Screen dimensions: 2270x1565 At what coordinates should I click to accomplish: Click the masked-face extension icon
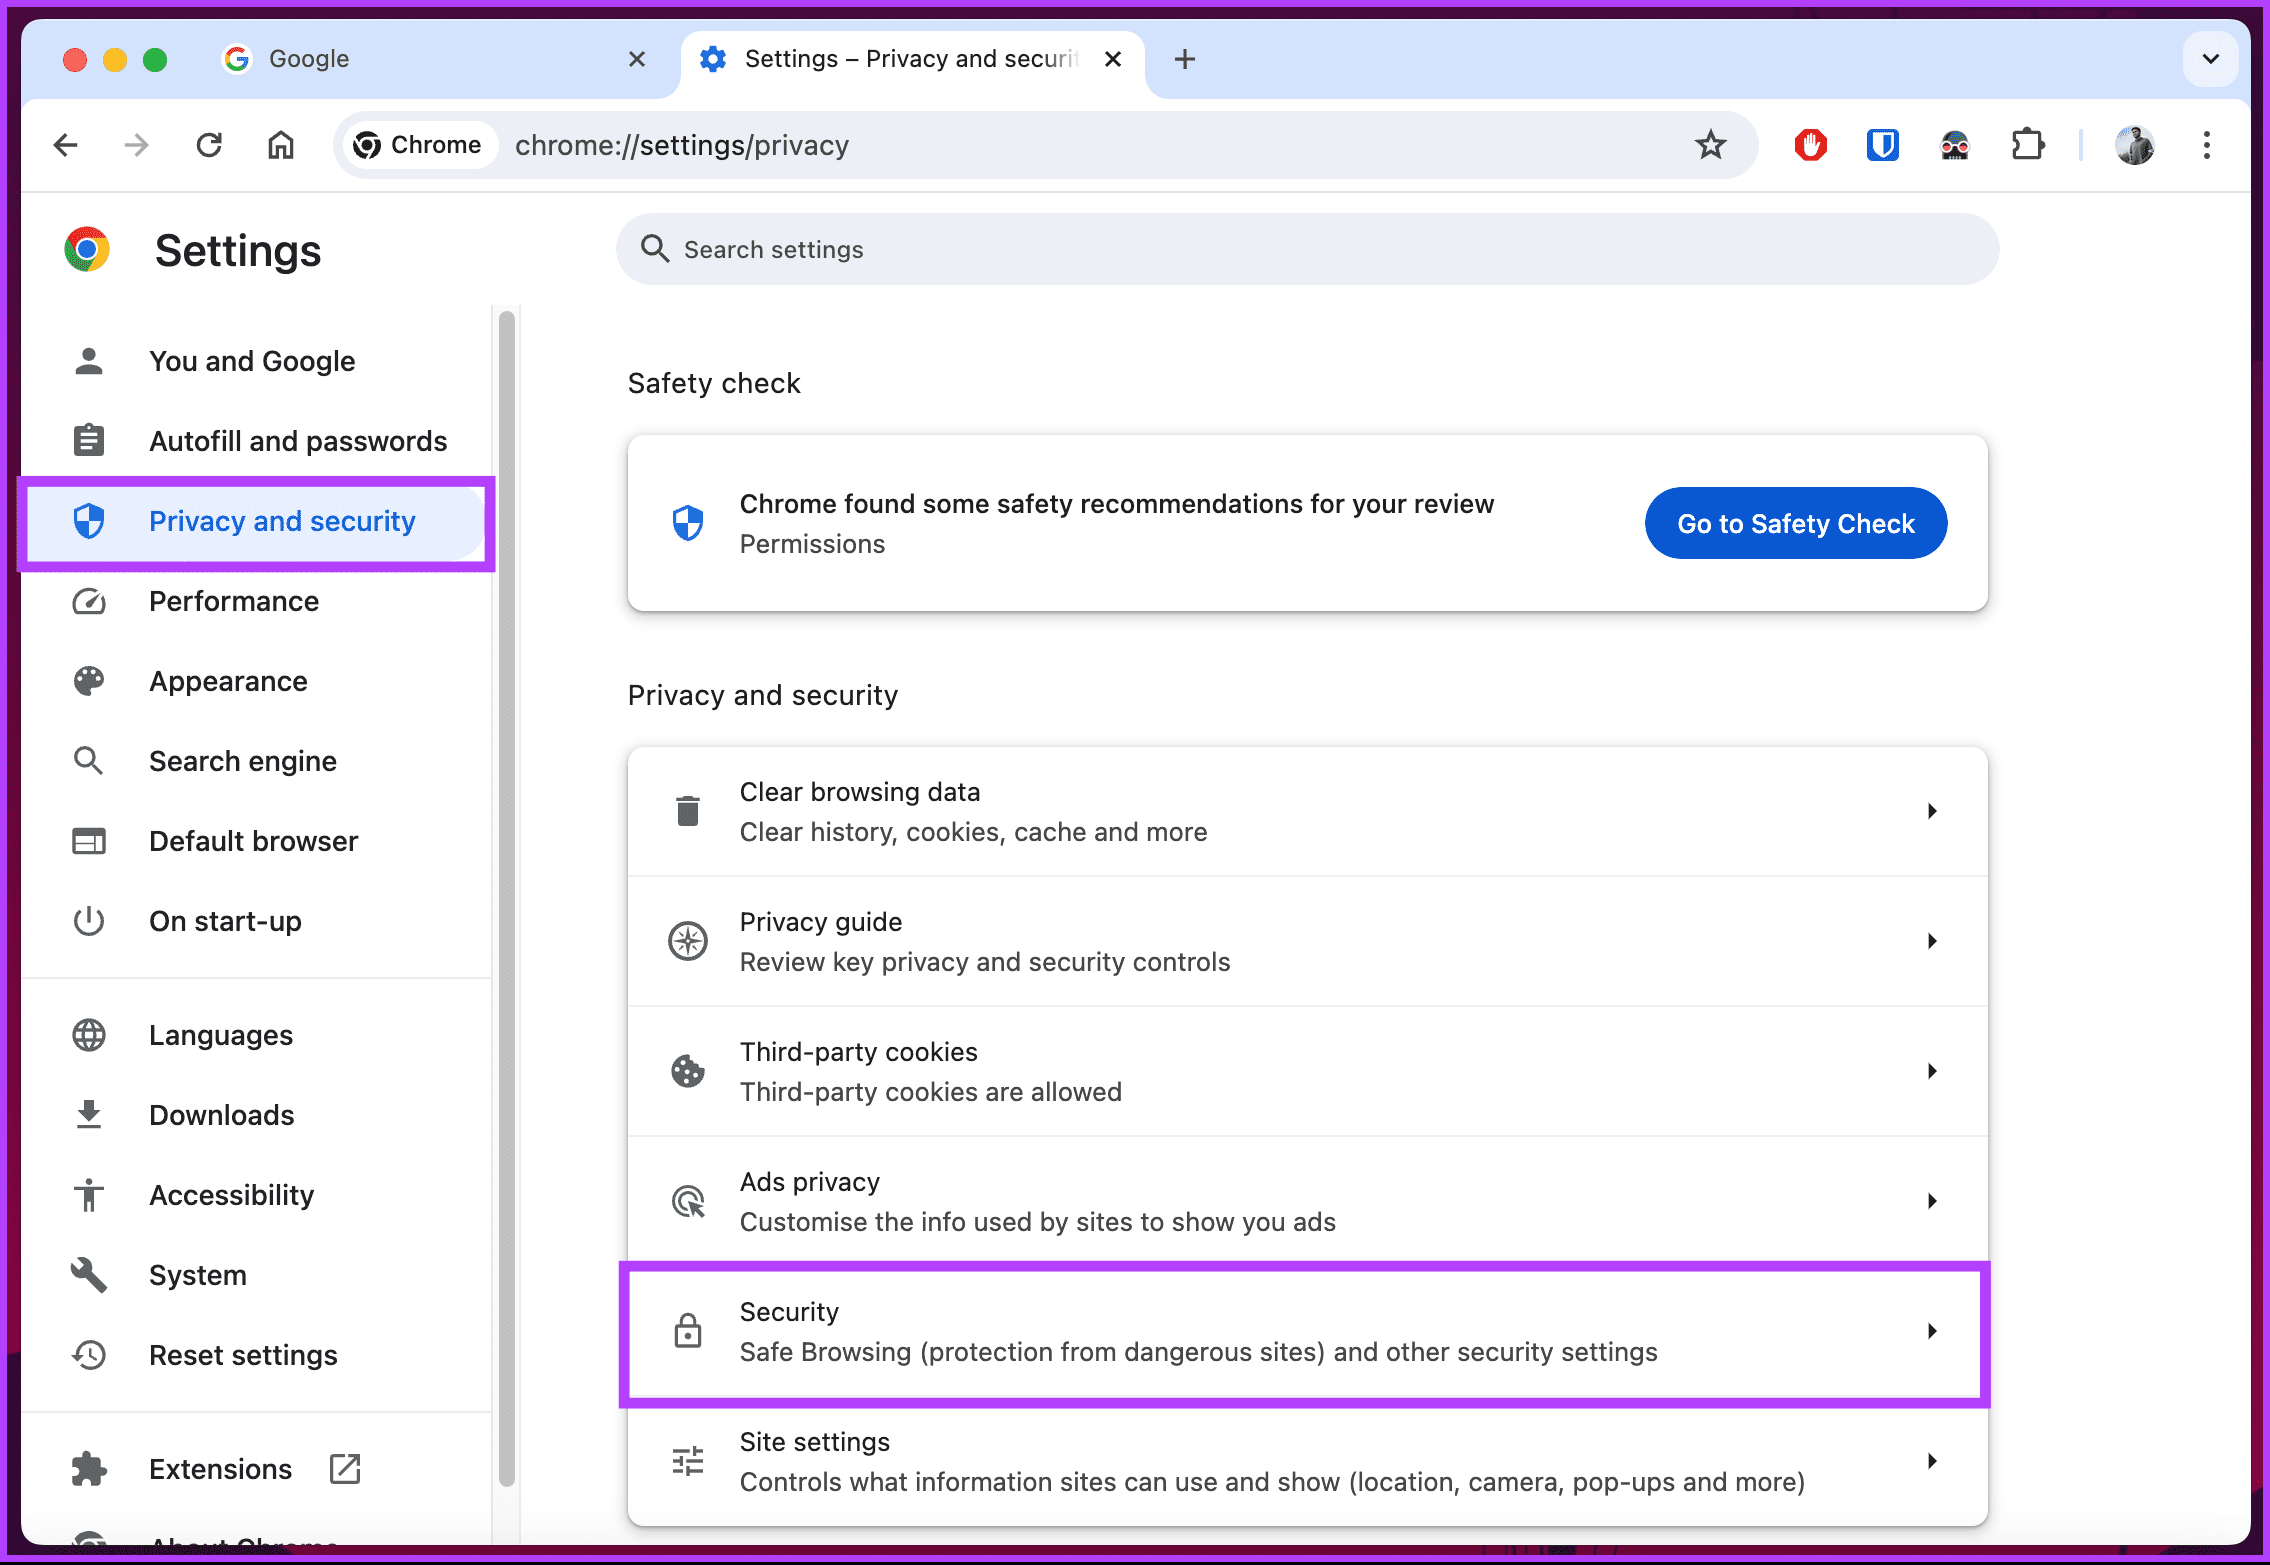pyautogui.click(x=1955, y=145)
